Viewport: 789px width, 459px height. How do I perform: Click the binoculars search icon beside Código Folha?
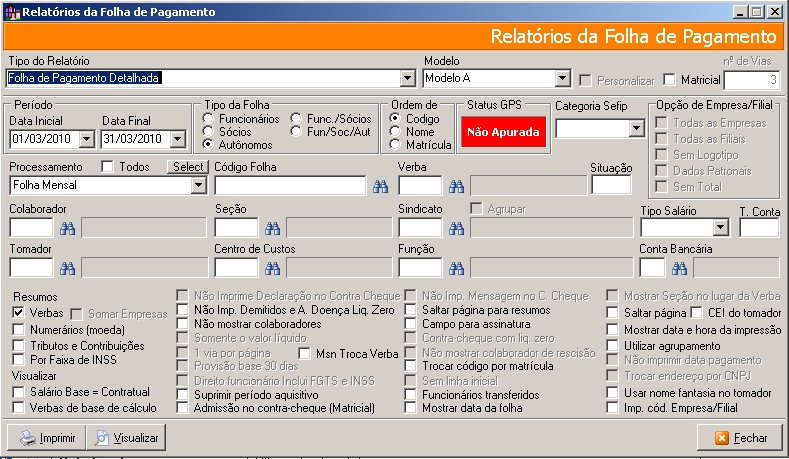coord(380,185)
